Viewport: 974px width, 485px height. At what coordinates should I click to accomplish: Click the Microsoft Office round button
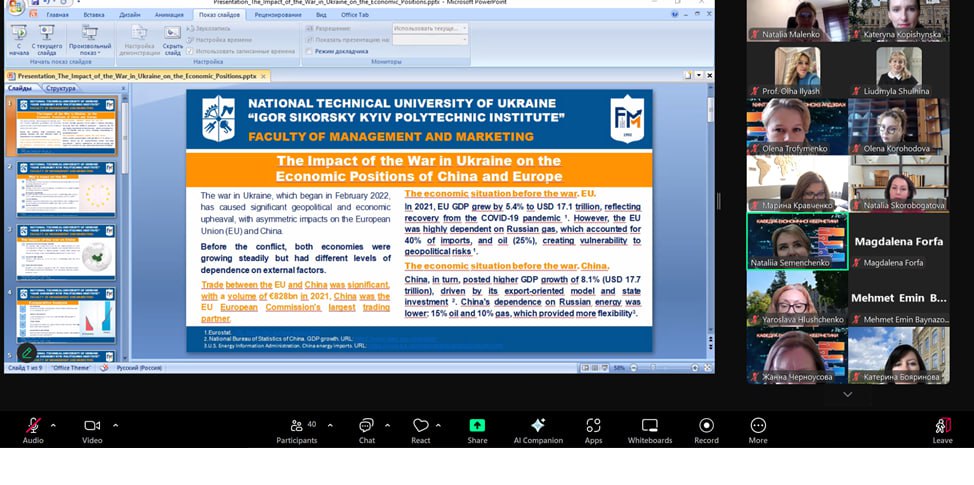coord(16,7)
